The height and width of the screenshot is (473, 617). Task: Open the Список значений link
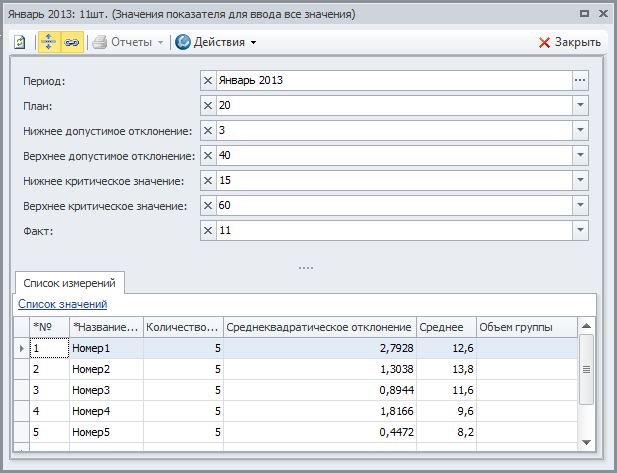[63, 304]
